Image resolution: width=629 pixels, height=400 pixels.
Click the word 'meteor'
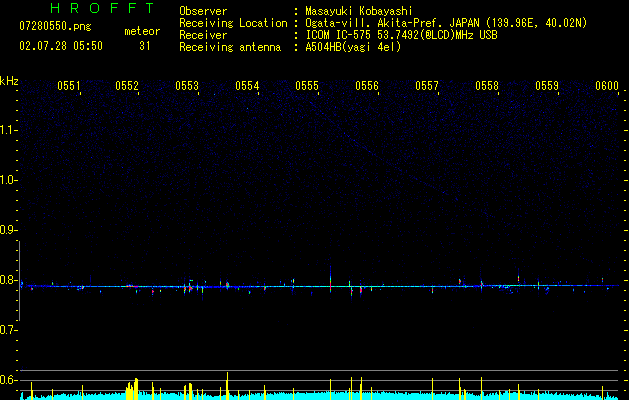click(142, 31)
